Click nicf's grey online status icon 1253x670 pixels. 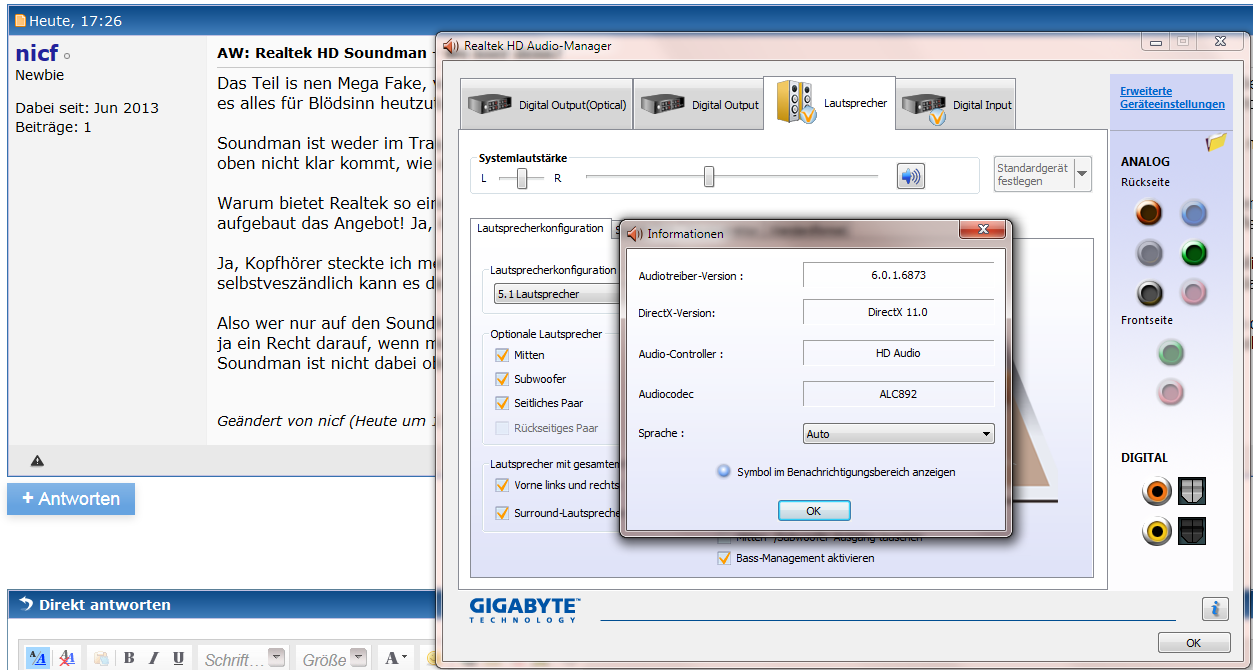(67, 57)
